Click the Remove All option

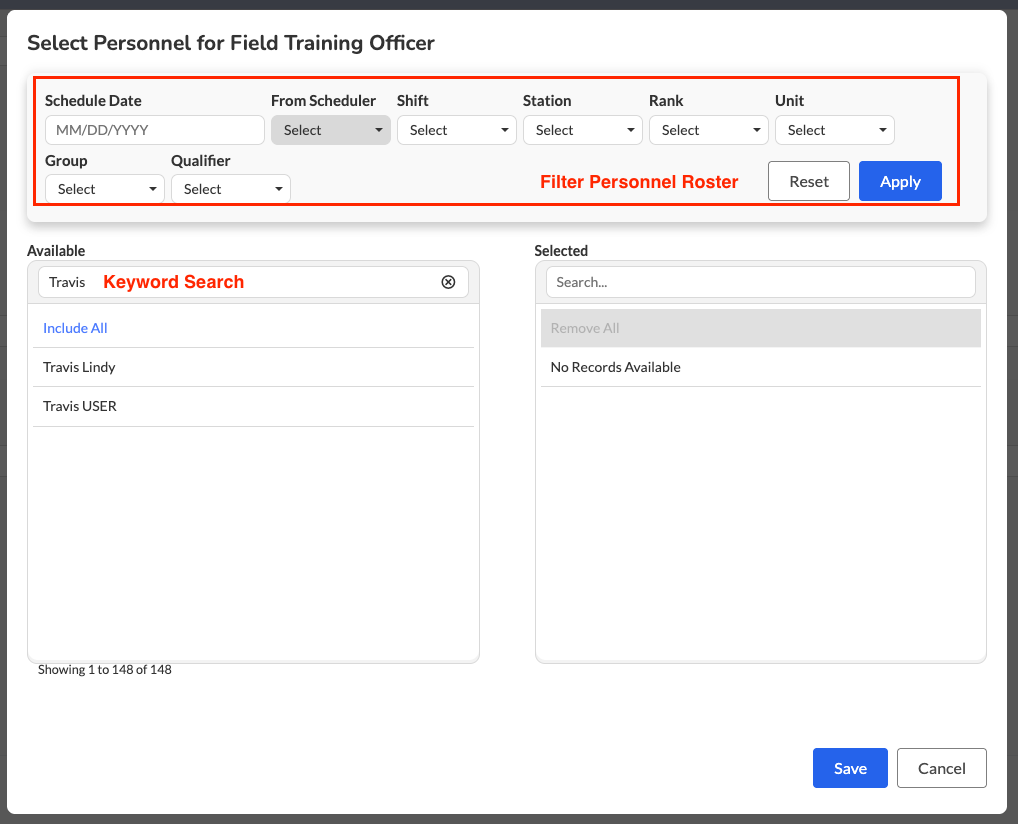pos(760,328)
